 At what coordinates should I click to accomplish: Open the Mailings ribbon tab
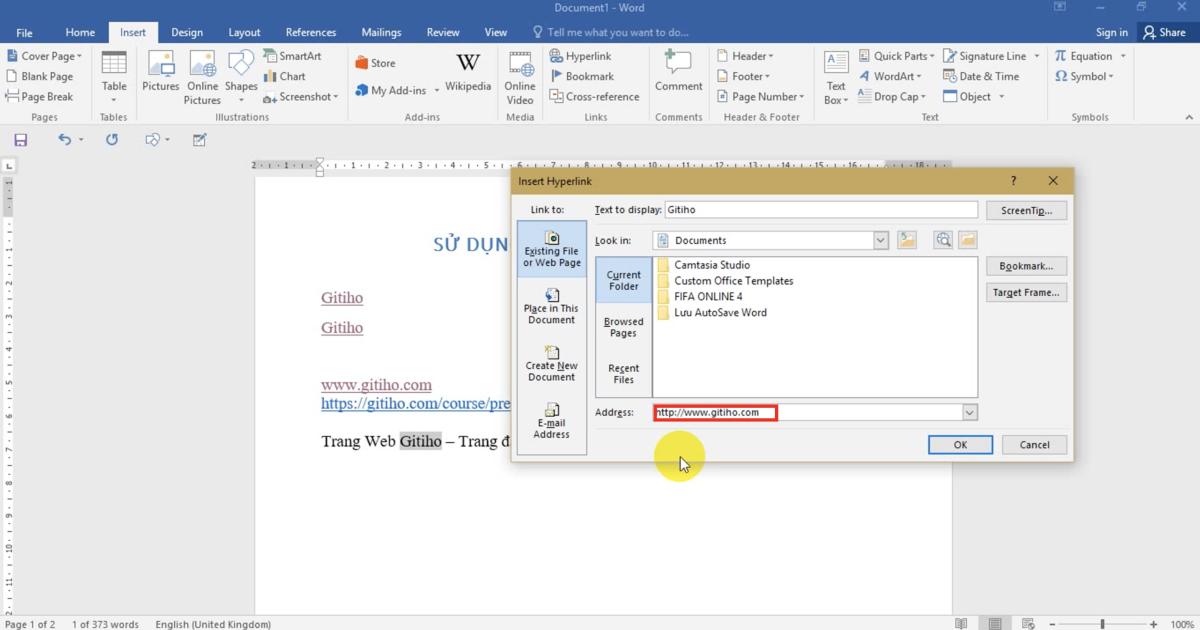(x=381, y=31)
